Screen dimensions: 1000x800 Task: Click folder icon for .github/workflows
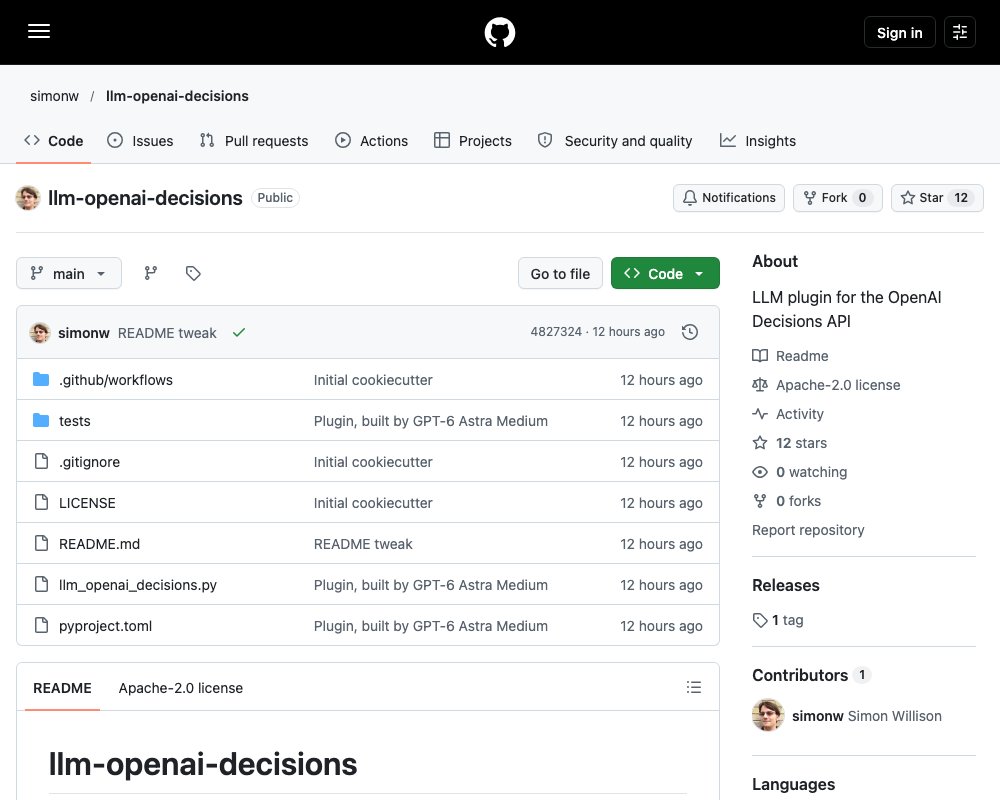click(x=41, y=380)
